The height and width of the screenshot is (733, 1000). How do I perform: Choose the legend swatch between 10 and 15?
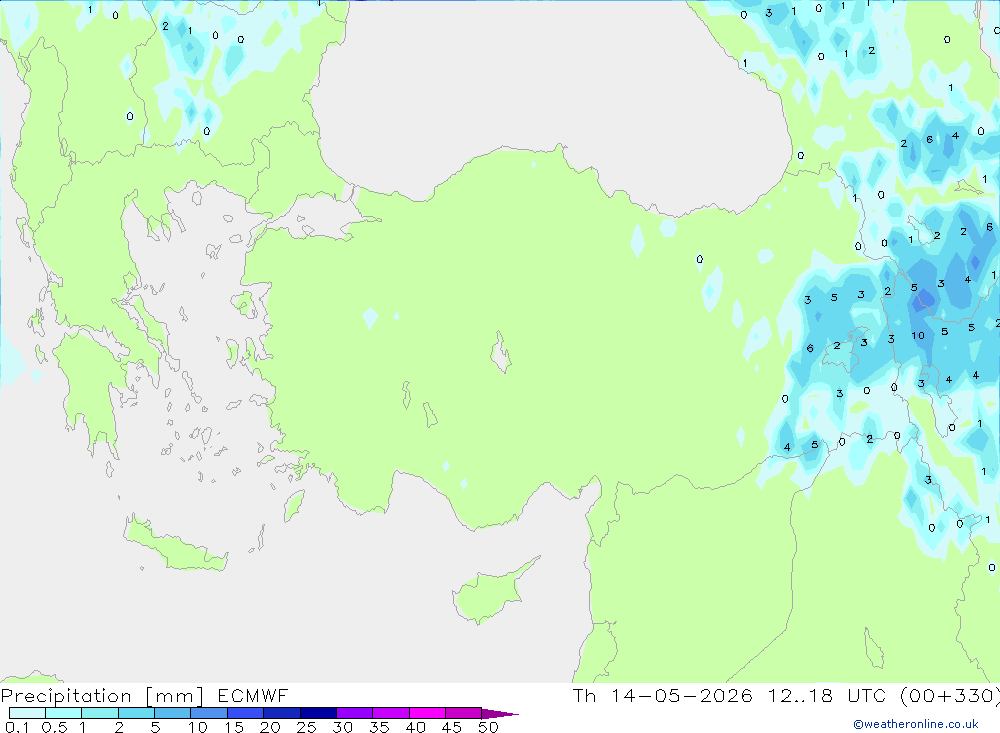pyautogui.click(x=209, y=713)
